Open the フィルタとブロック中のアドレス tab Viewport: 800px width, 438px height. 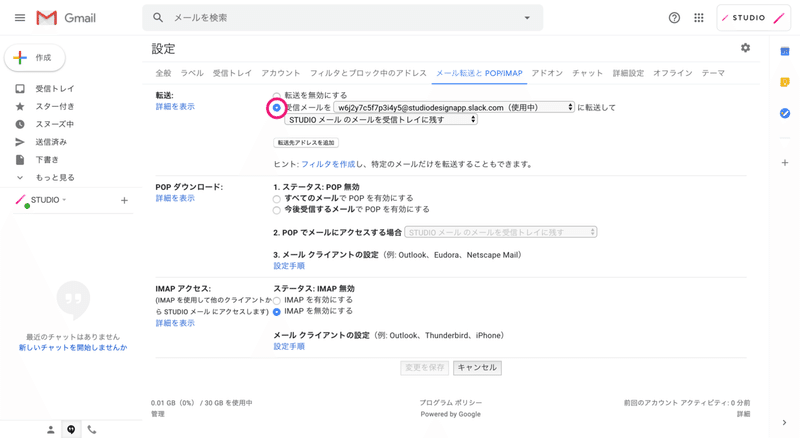(368, 73)
